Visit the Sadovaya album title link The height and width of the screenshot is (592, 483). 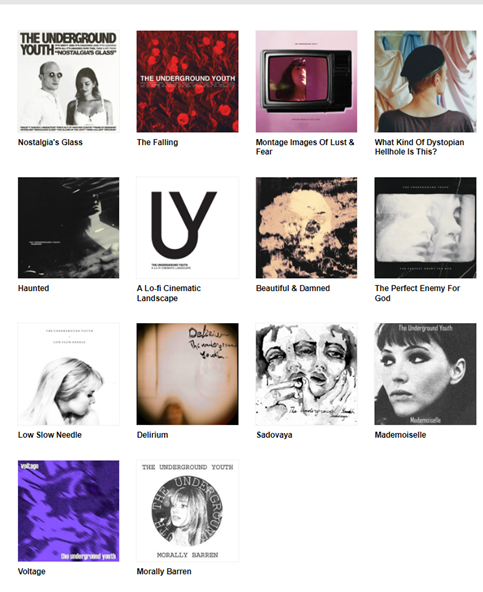tap(274, 435)
